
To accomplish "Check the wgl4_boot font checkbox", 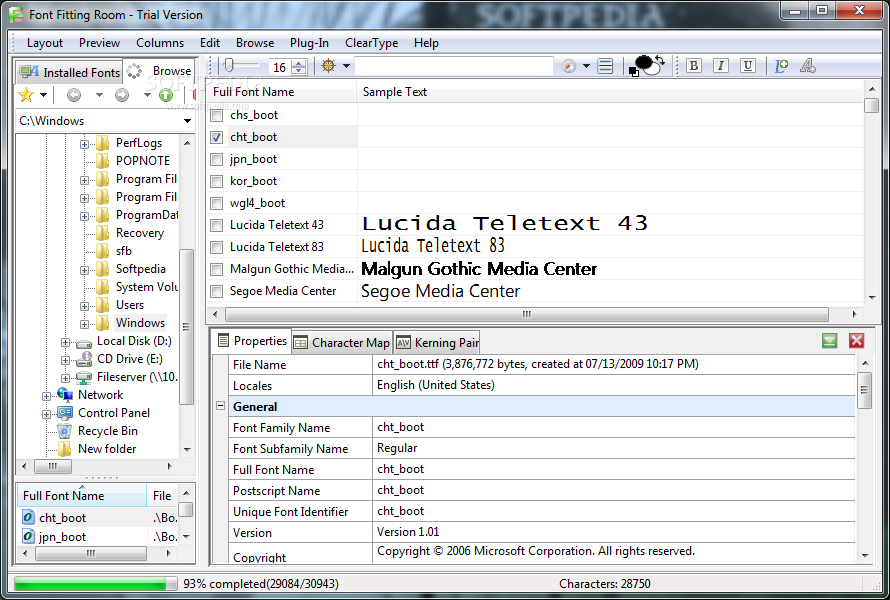I will 216,203.
